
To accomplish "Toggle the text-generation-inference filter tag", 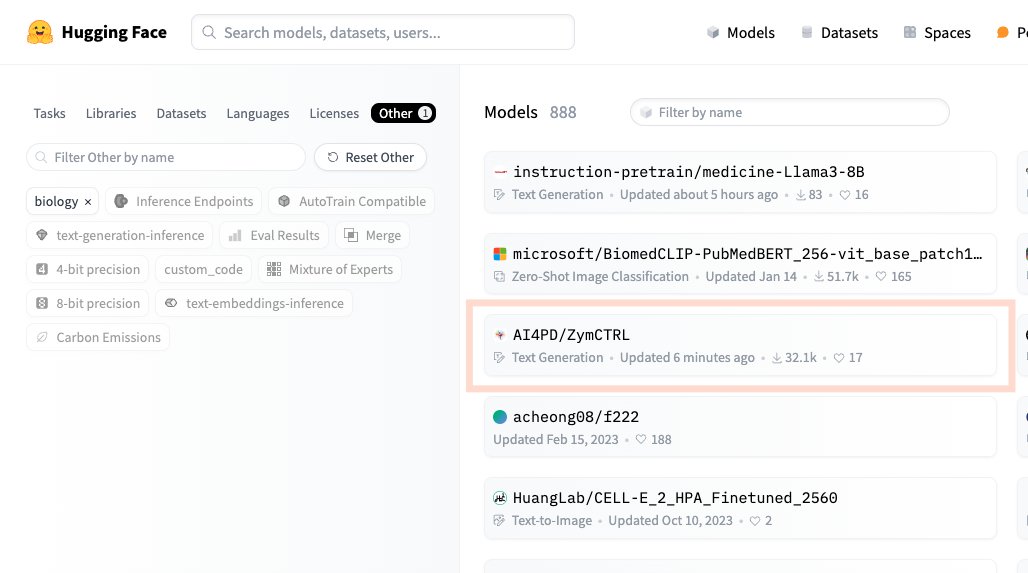I will click(x=119, y=235).
